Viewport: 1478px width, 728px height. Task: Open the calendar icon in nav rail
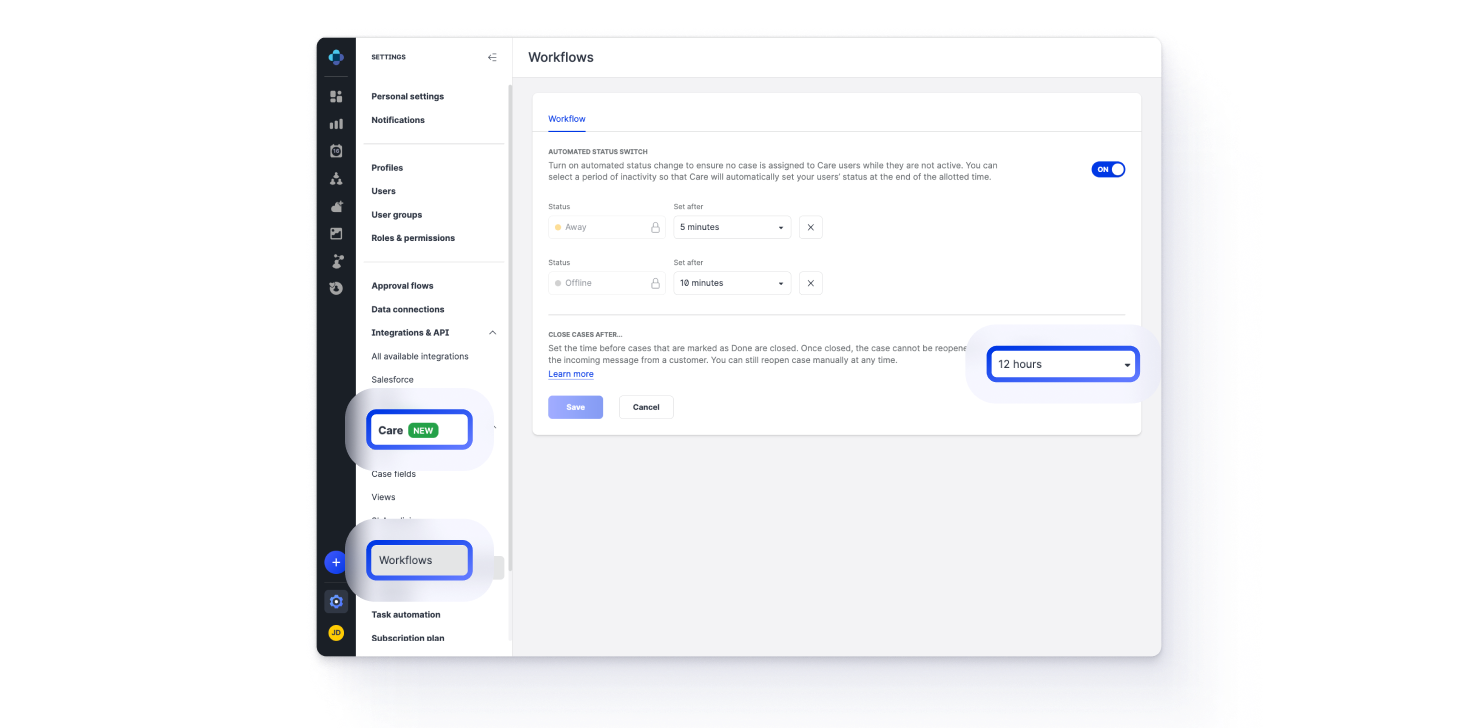click(x=336, y=151)
